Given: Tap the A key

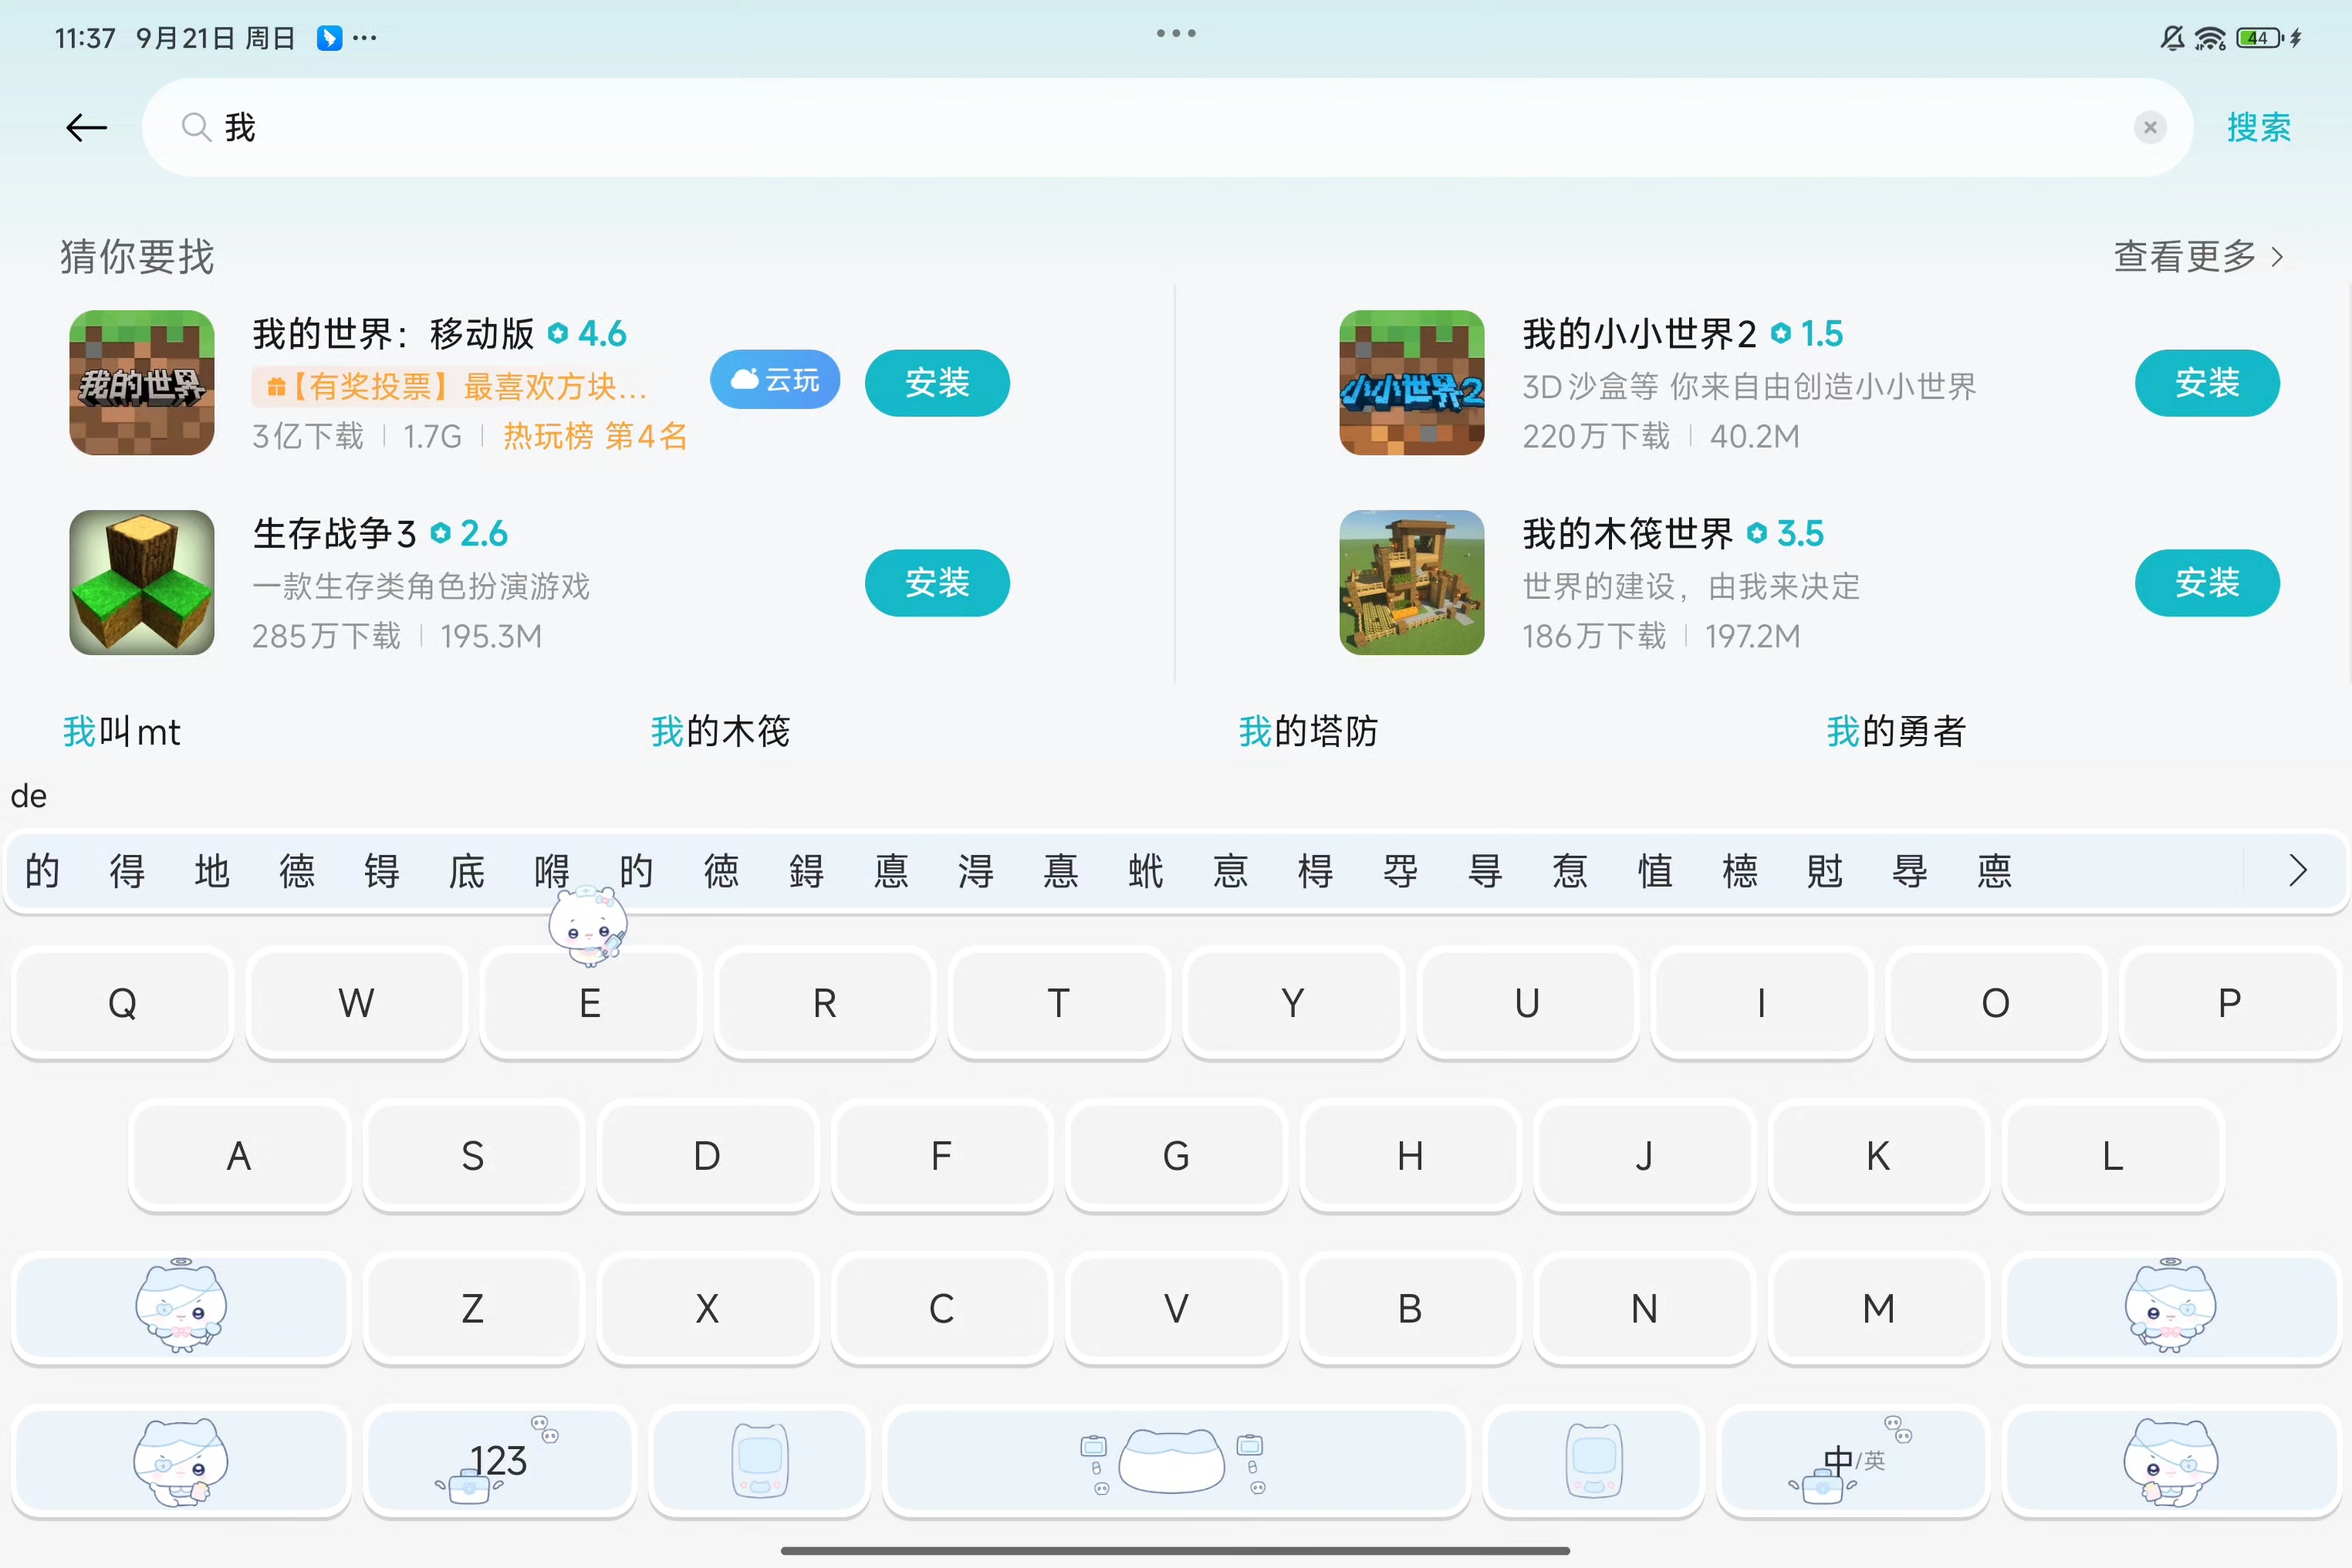Looking at the screenshot, I should (239, 1156).
